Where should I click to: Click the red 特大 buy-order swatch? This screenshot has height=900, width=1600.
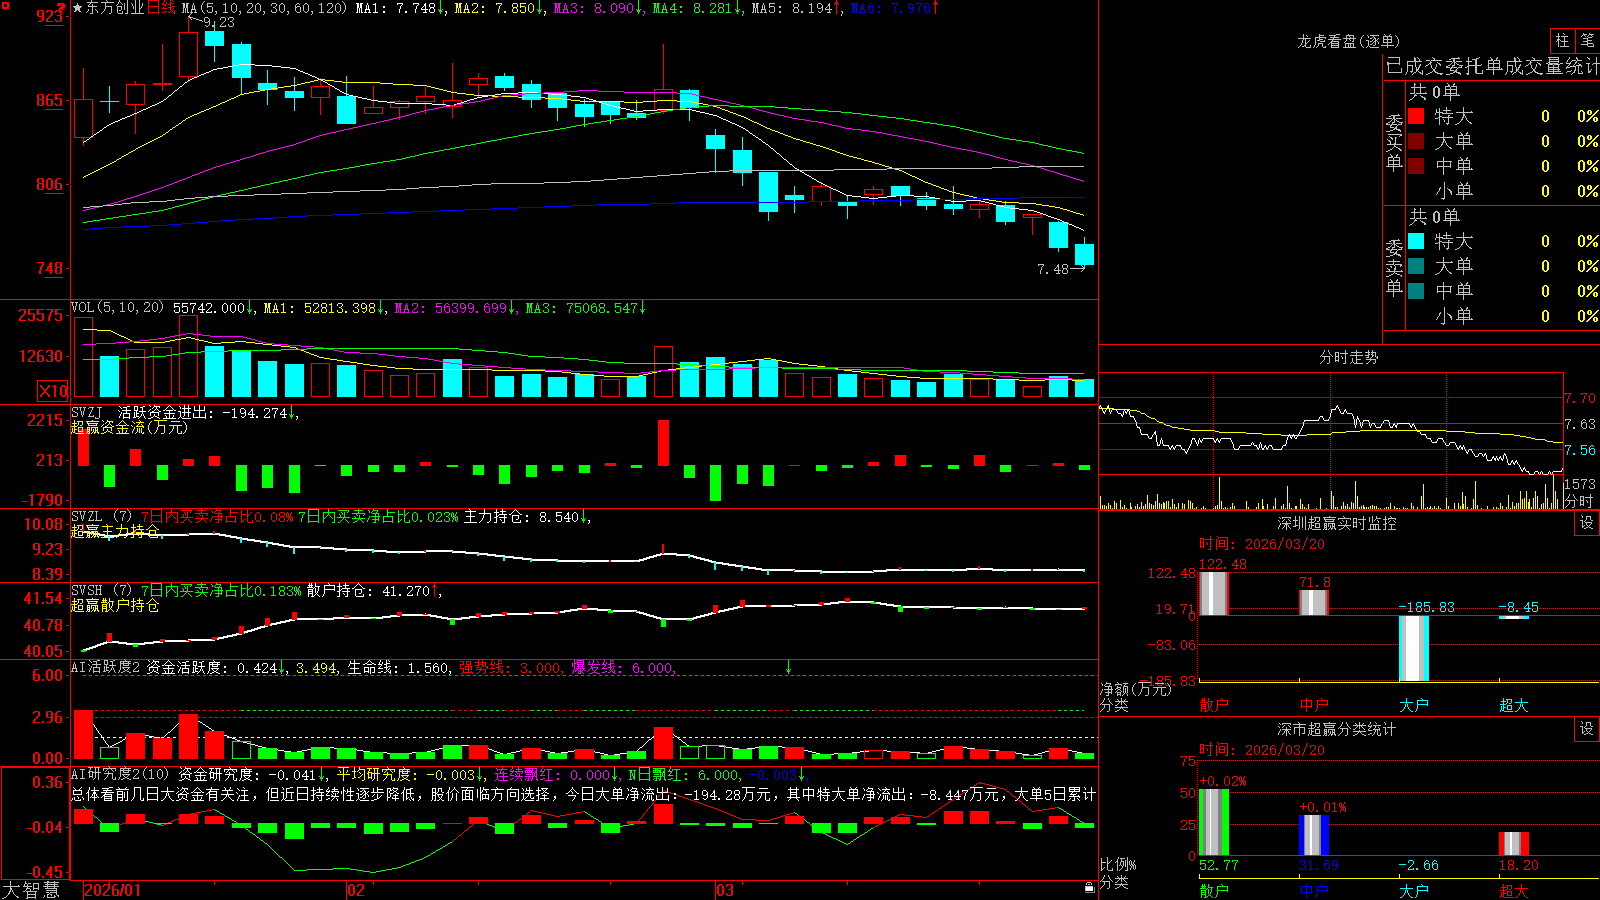click(1416, 116)
